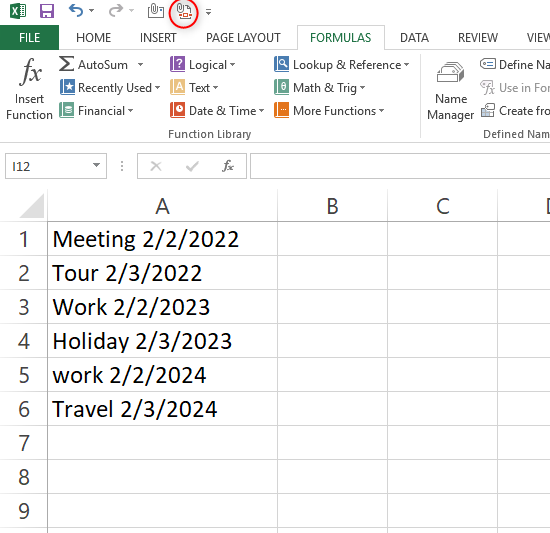Switch to the INSERT tab

tap(158, 38)
